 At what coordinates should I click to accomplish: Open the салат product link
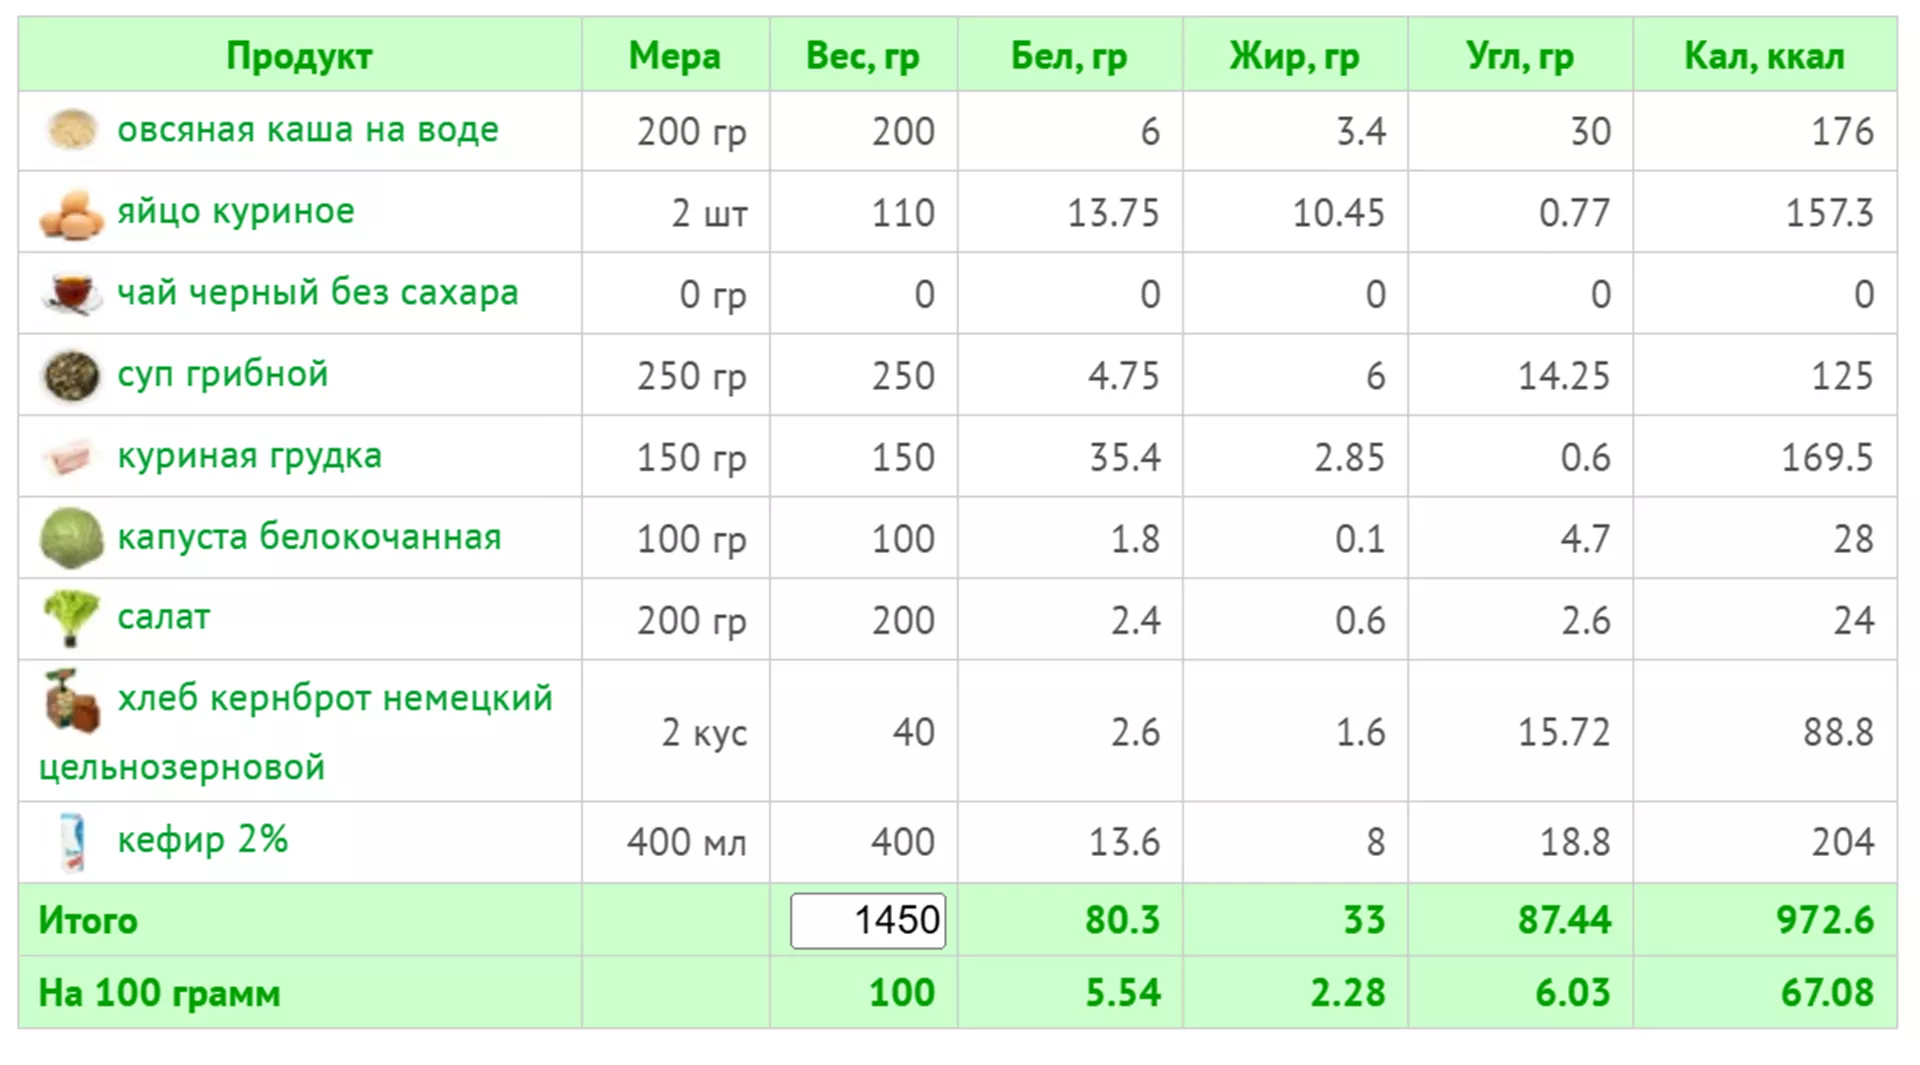tap(163, 618)
